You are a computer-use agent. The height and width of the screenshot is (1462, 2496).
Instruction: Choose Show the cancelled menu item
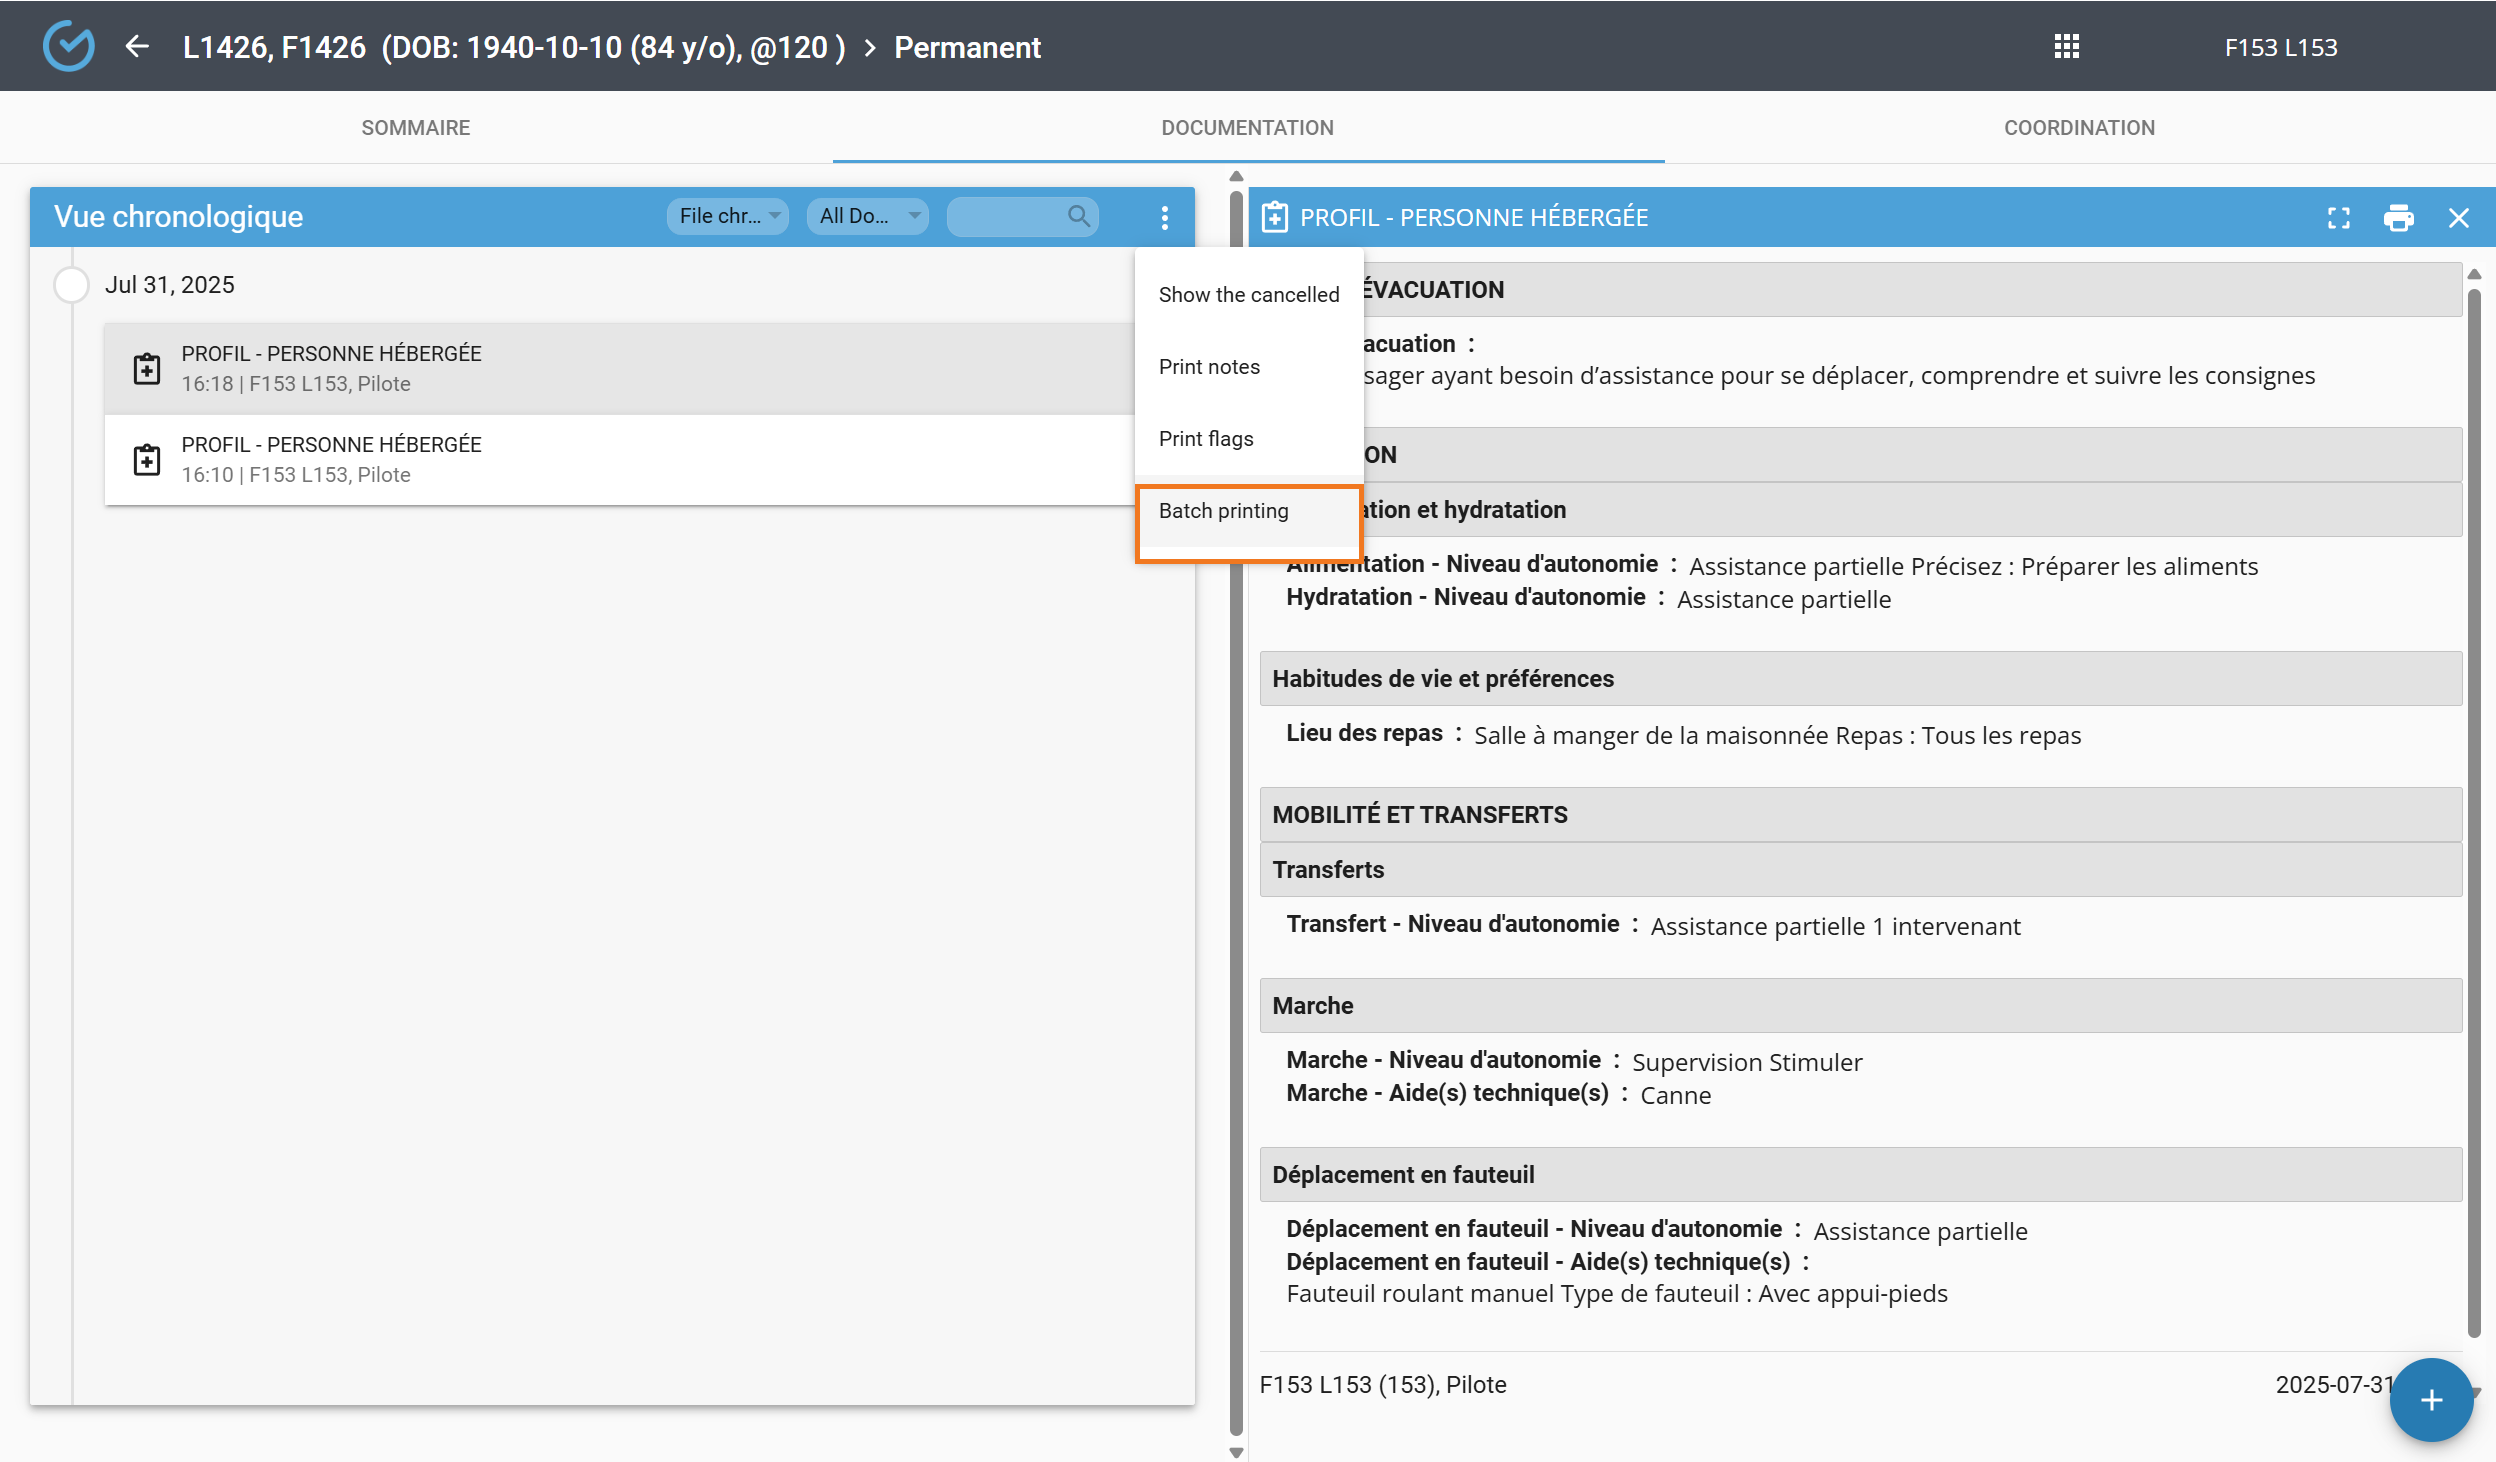(x=1248, y=295)
